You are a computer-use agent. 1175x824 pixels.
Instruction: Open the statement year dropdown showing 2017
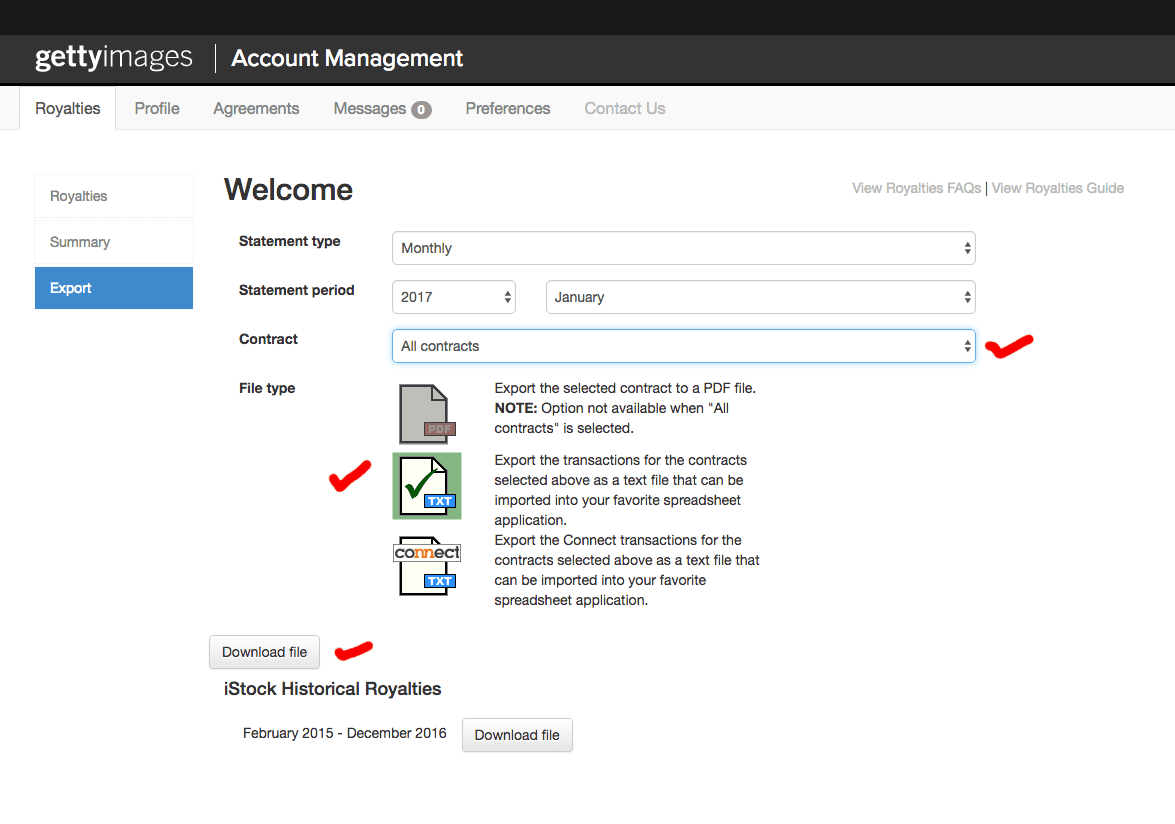pos(453,297)
